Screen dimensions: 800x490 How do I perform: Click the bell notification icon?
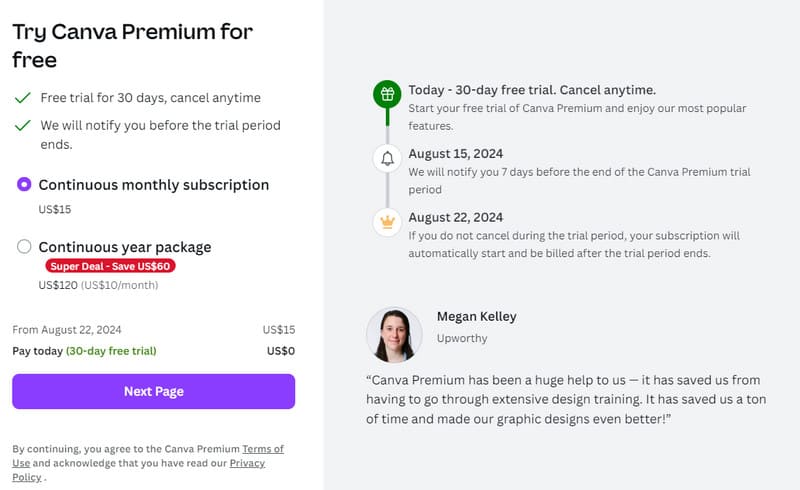(x=386, y=159)
